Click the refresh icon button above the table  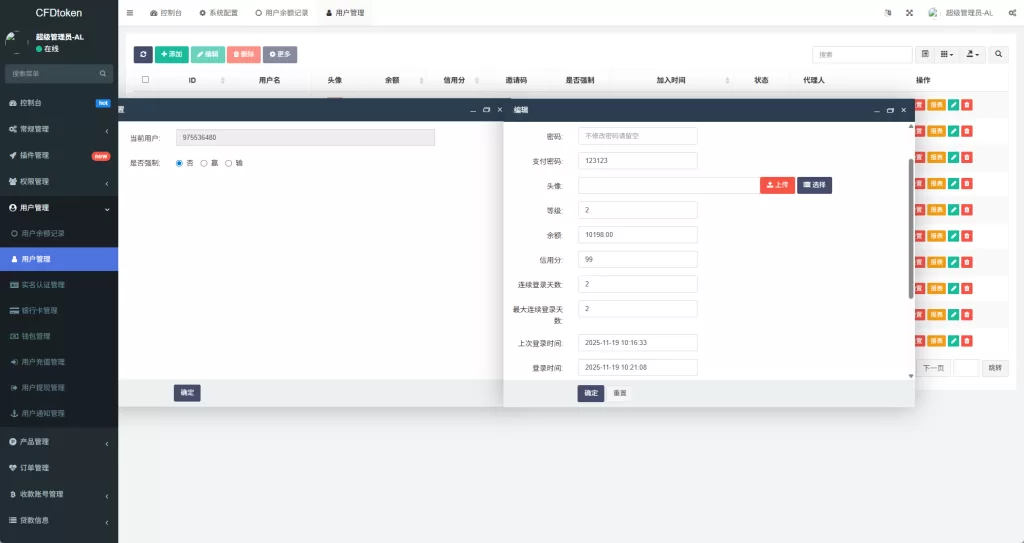(143, 54)
